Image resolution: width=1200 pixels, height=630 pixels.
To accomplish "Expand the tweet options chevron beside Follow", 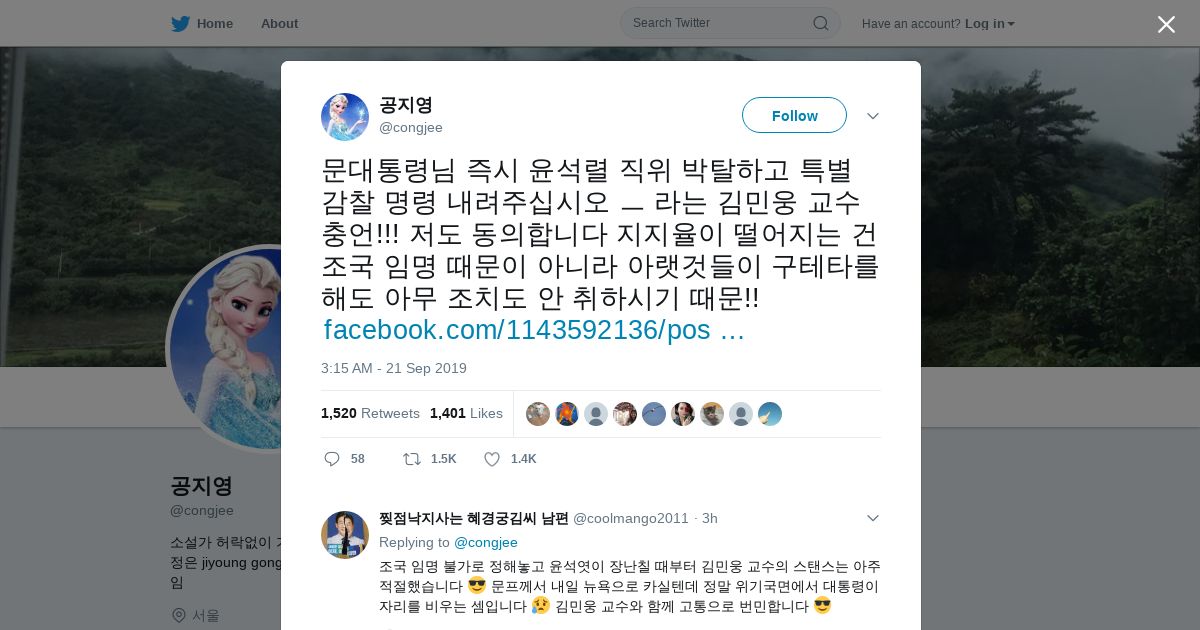I will (x=872, y=116).
